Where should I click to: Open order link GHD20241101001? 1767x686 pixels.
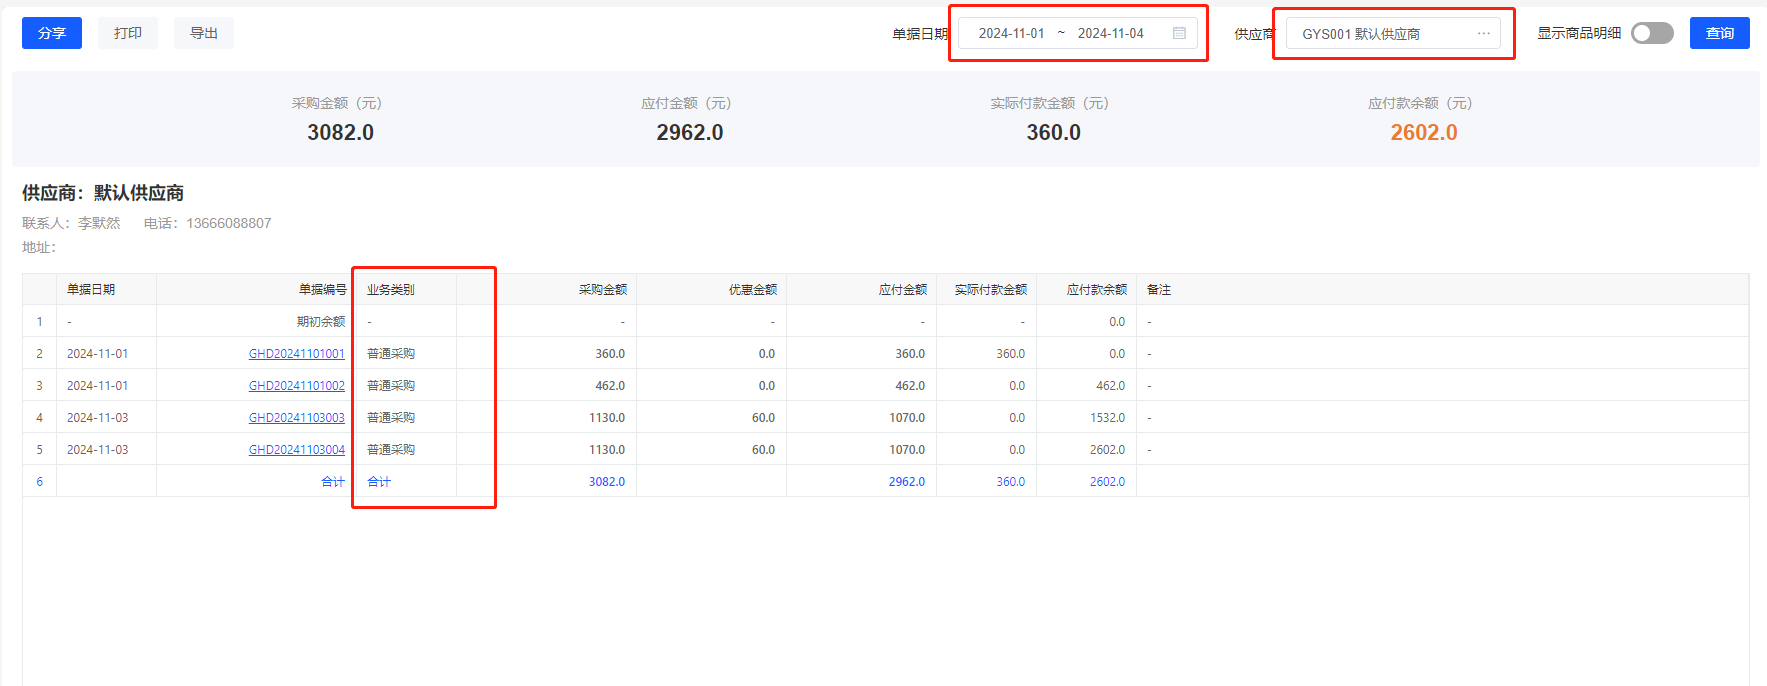(x=296, y=354)
